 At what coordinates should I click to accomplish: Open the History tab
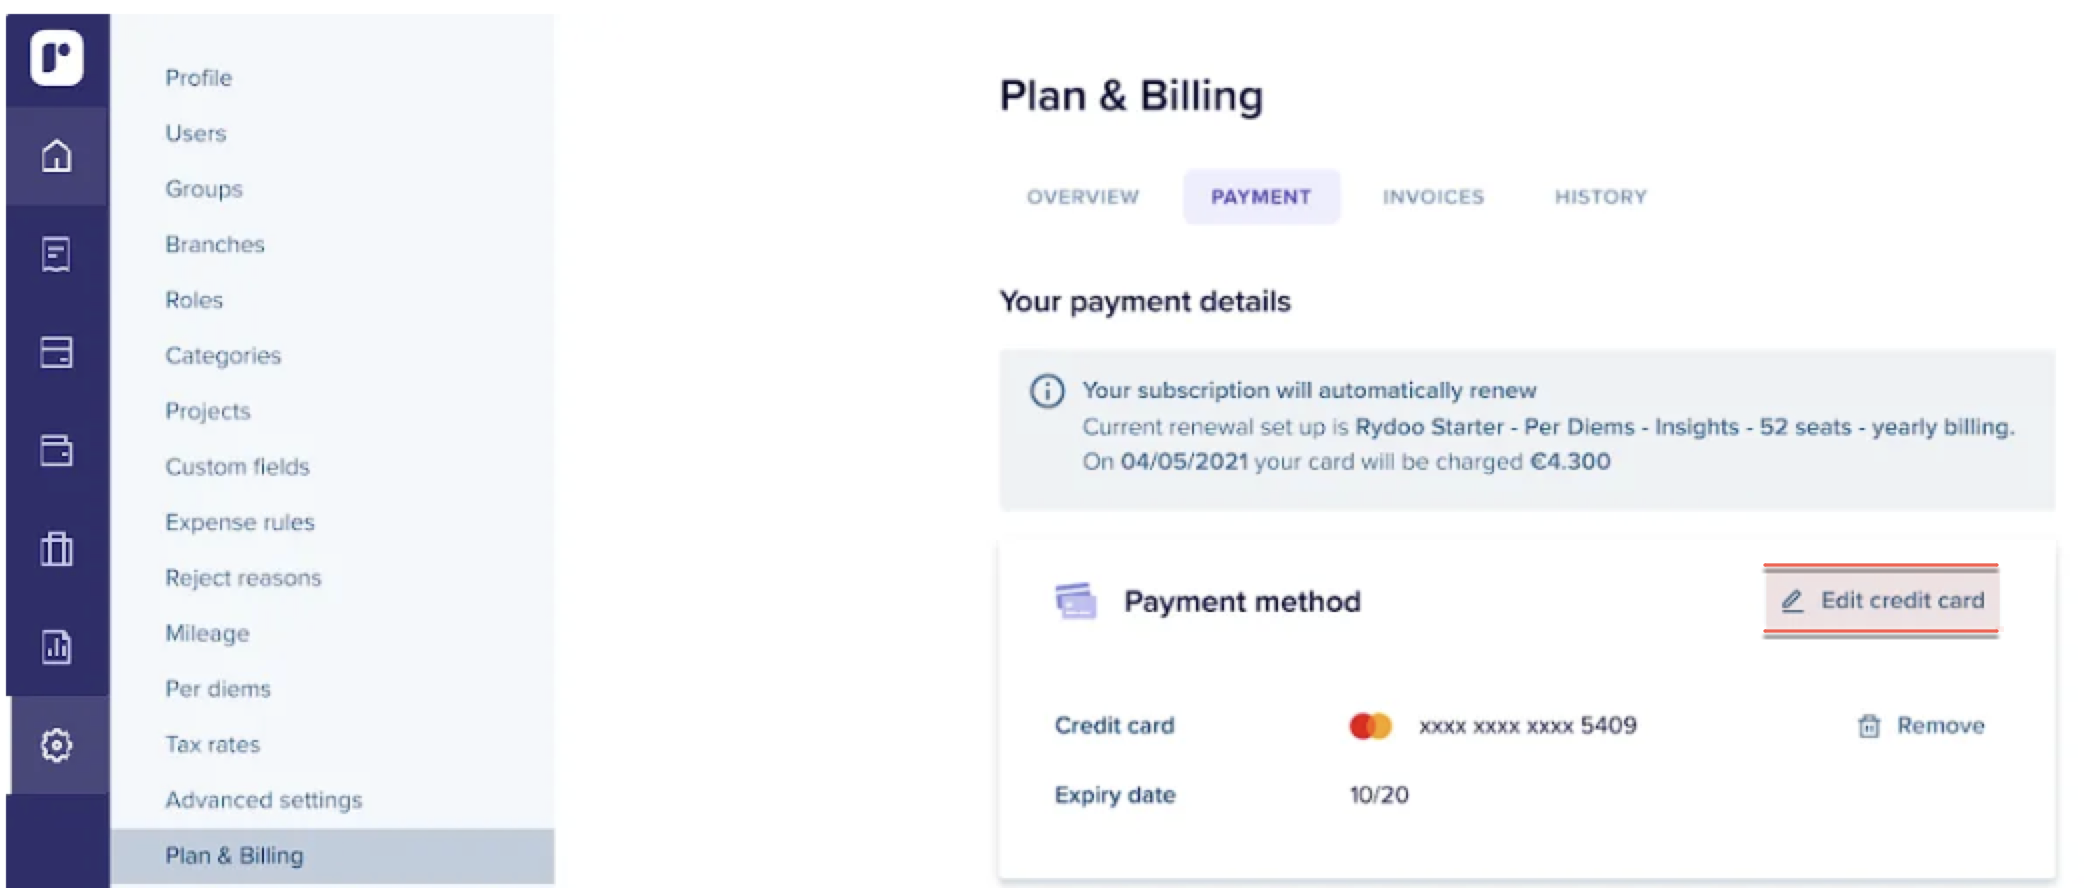click(x=1600, y=197)
